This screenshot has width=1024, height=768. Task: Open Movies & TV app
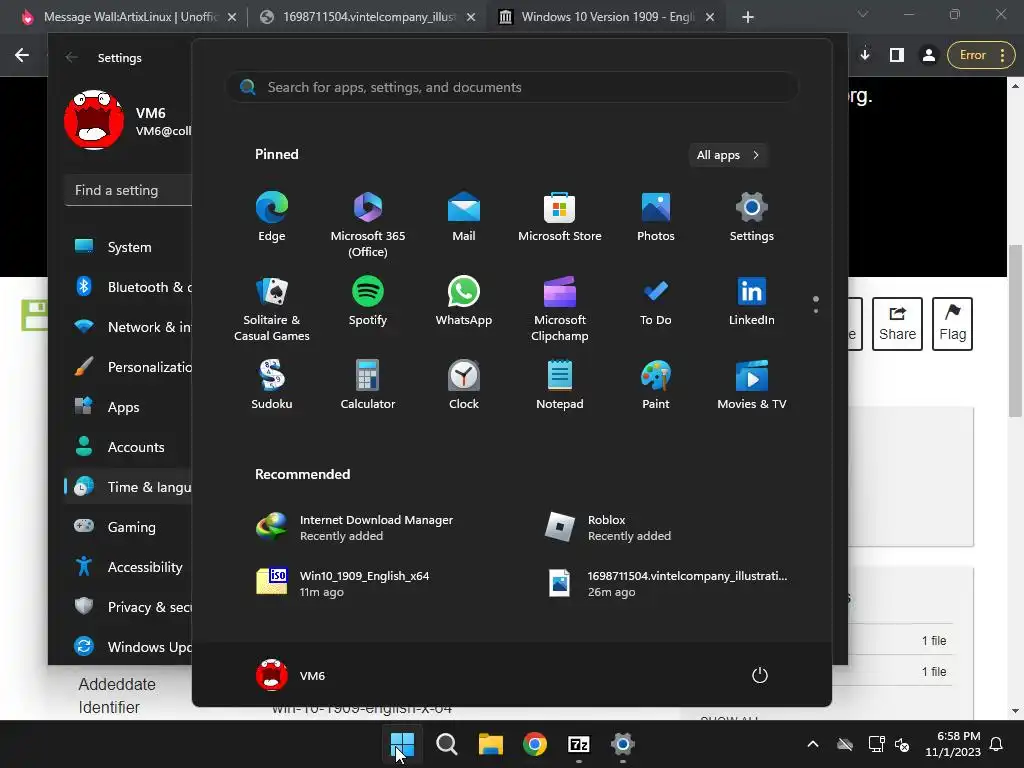(x=752, y=385)
